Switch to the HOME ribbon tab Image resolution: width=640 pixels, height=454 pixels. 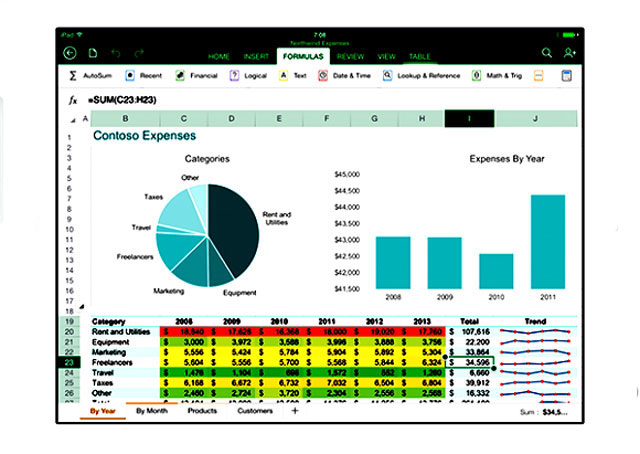coord(219,56)
